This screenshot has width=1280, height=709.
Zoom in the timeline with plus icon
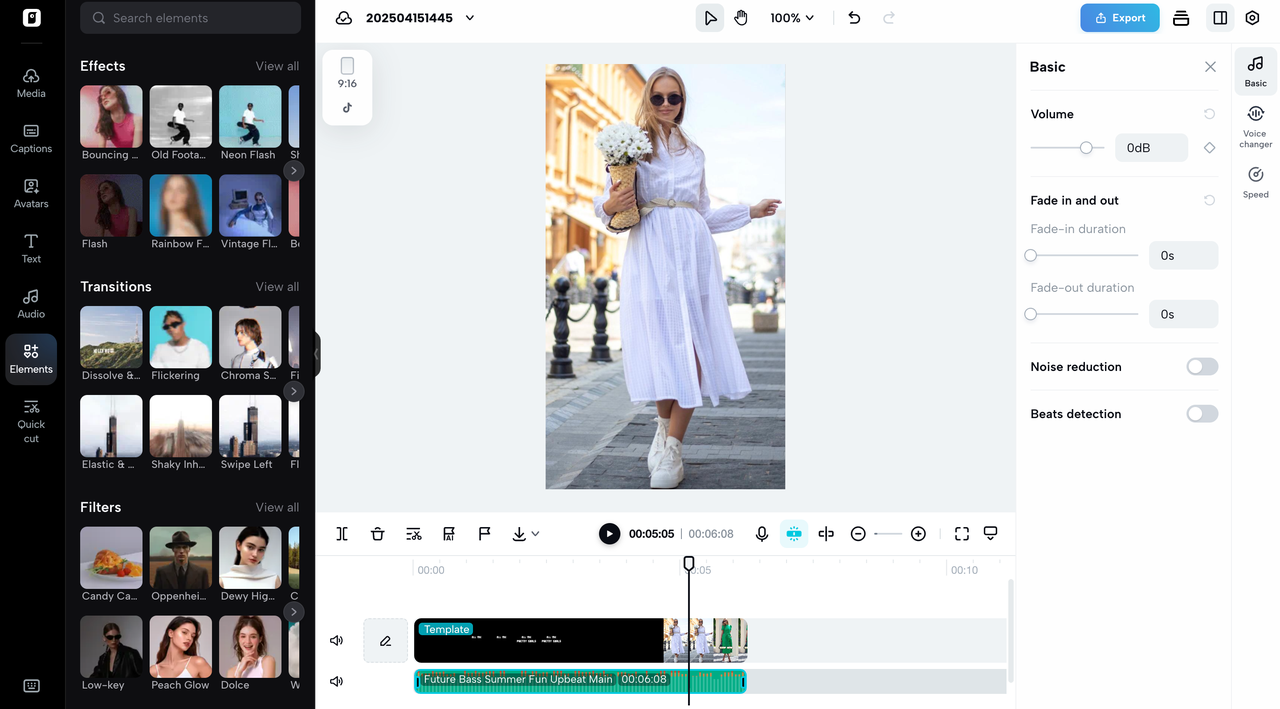[918, 534]
